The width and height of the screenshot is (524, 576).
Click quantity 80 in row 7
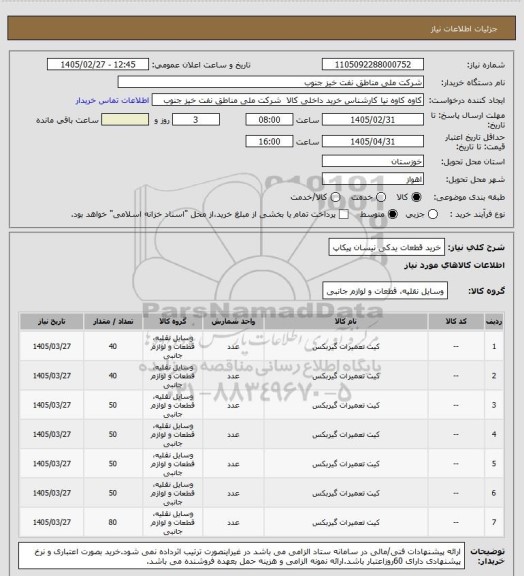[113, 522]
